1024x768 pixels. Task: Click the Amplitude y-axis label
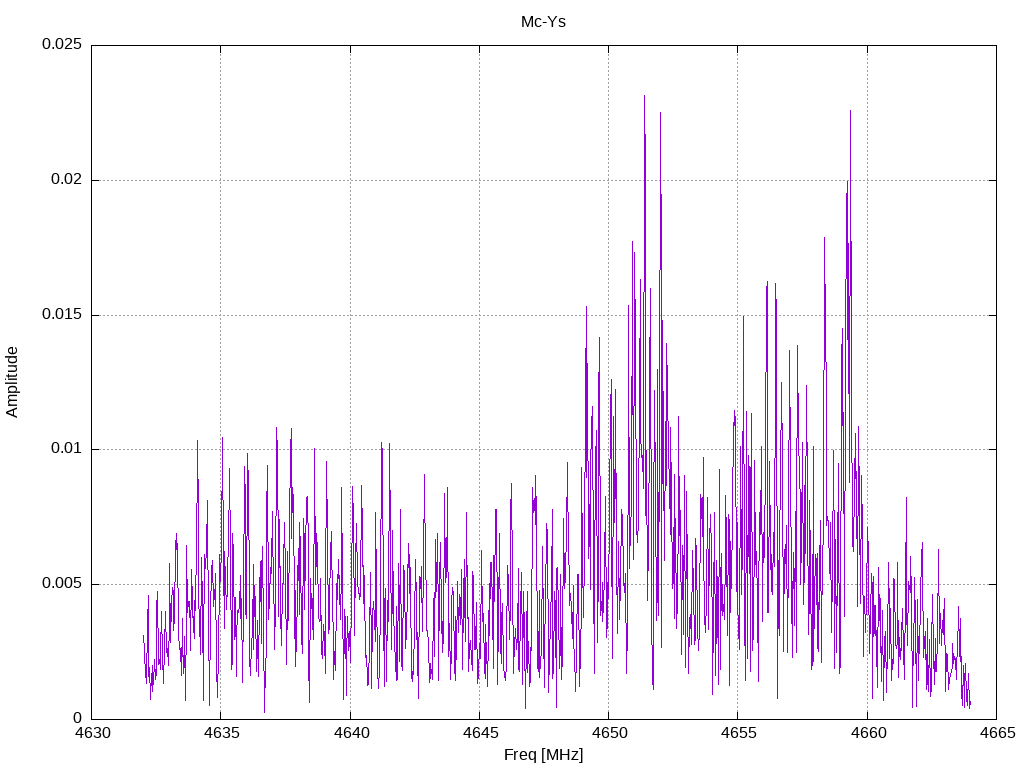click(x=12, y=382)
